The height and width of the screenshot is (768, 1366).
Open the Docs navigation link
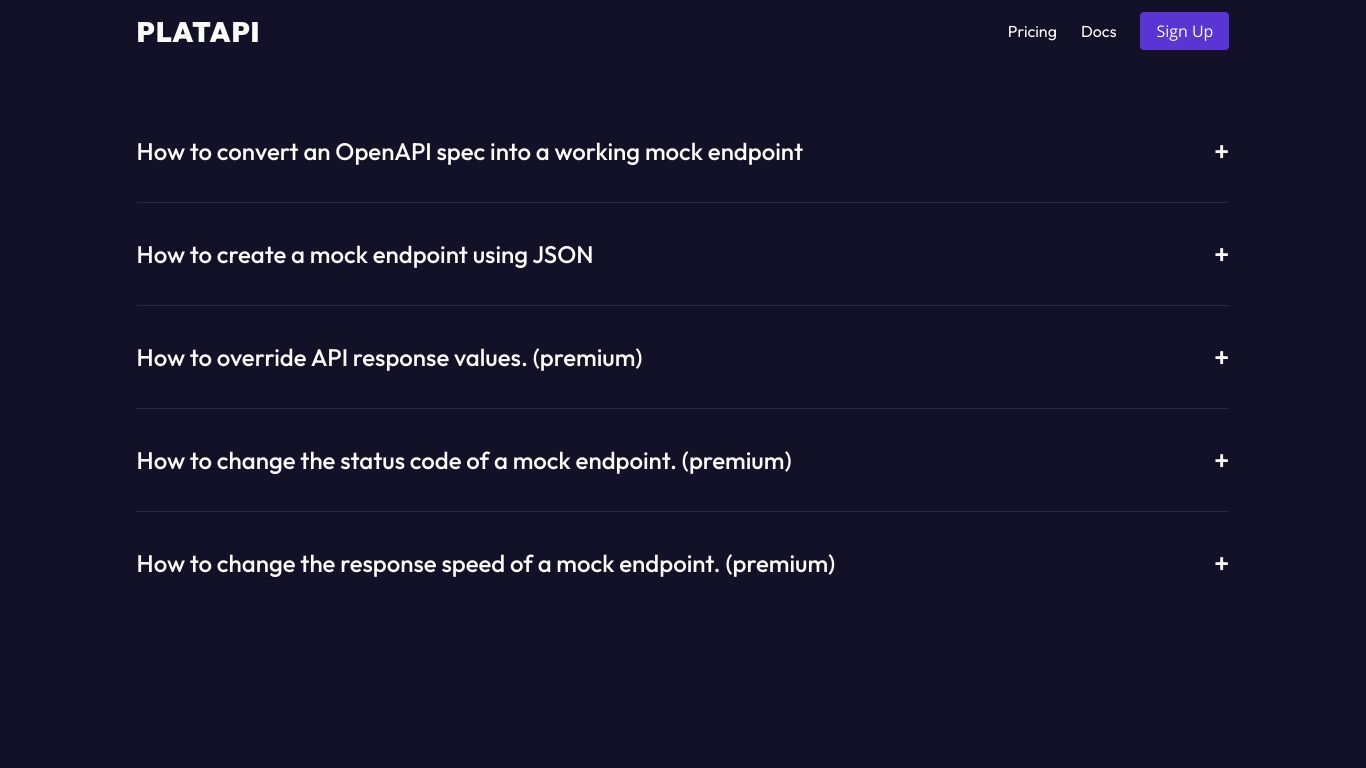click(1098, 32)
